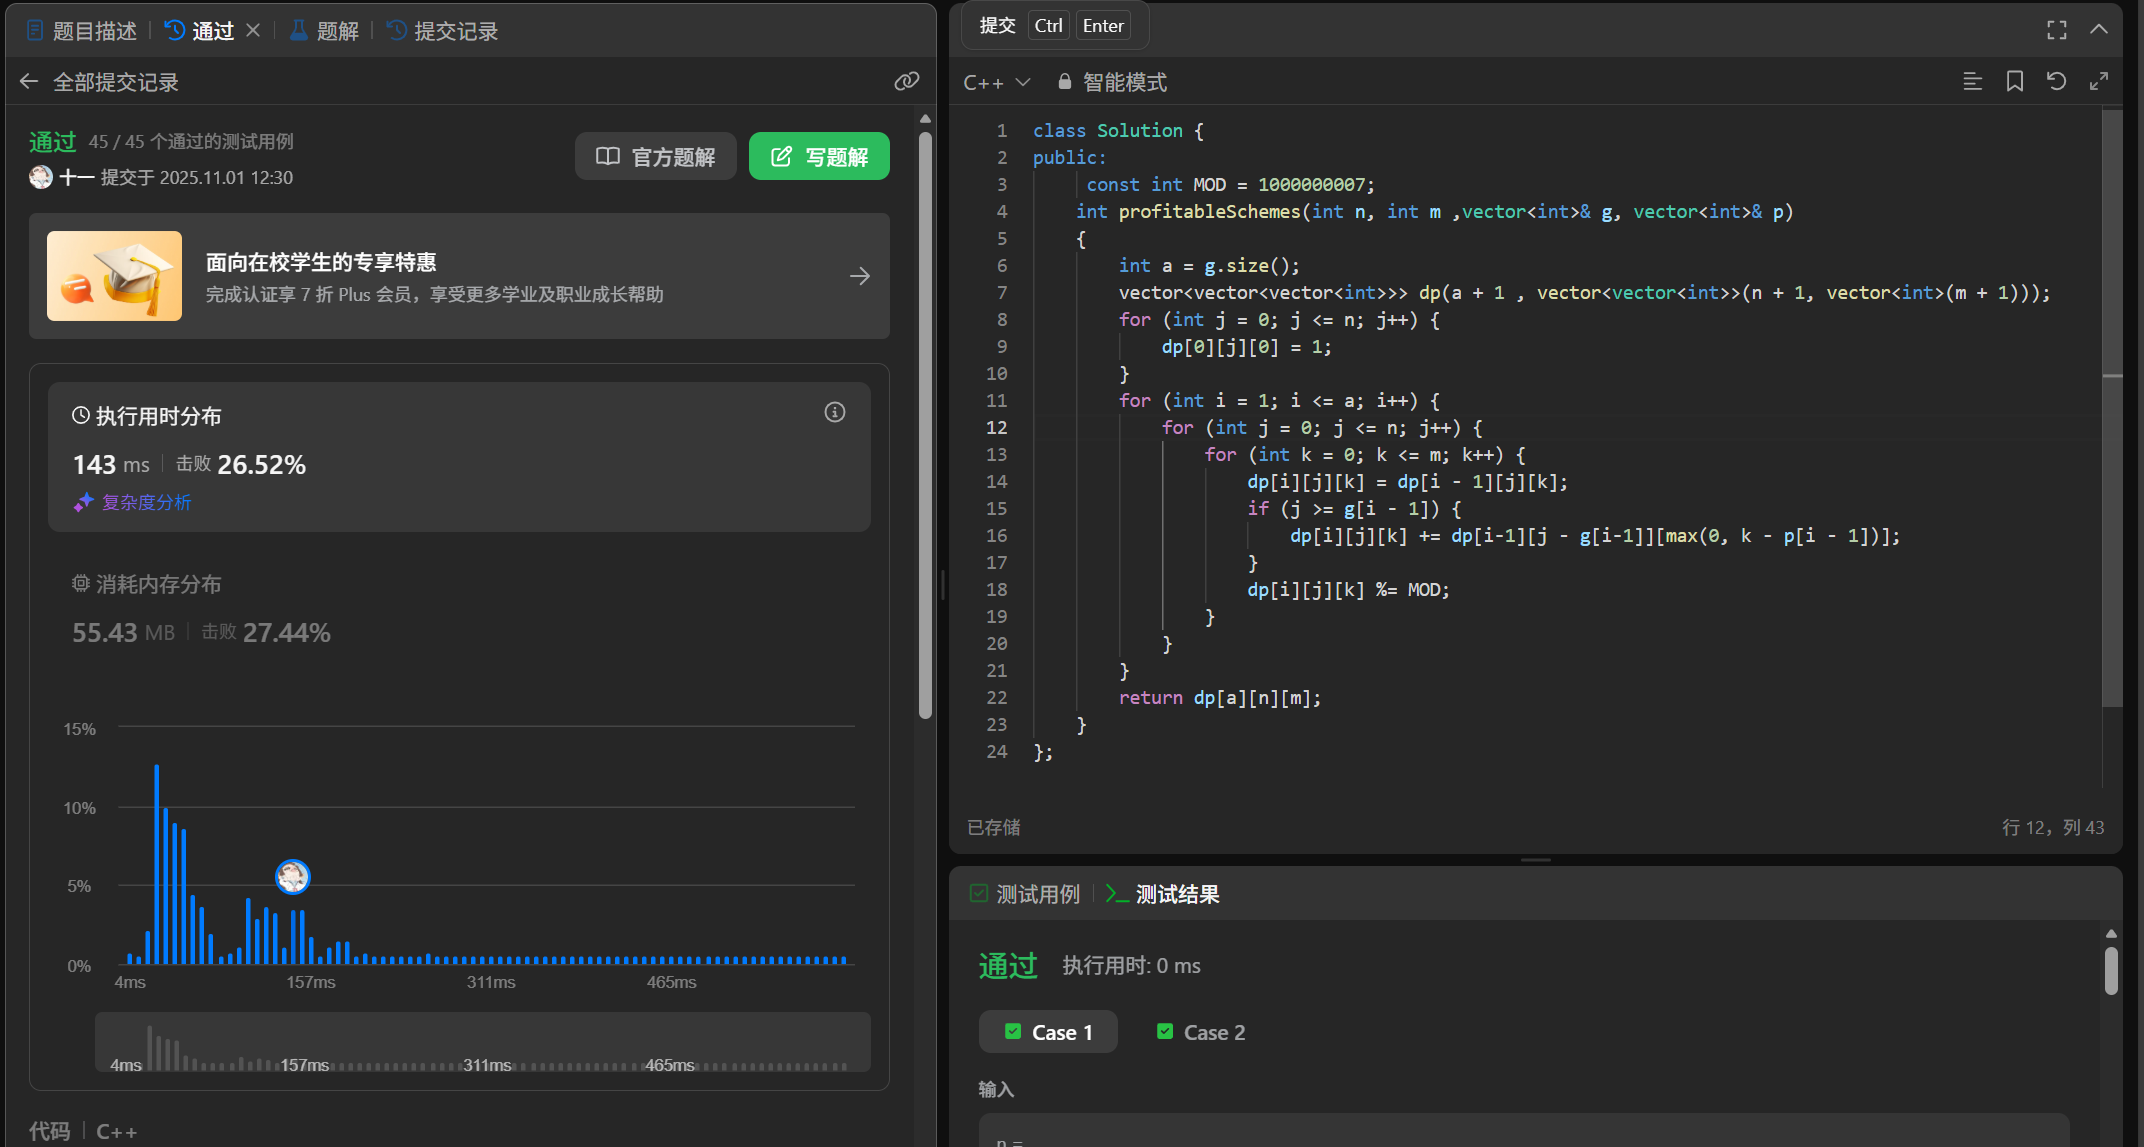2144x1147 pixels.
Task: Click the back arrow to all submissions
Action: pyautogui.click(x=29, y=82)
